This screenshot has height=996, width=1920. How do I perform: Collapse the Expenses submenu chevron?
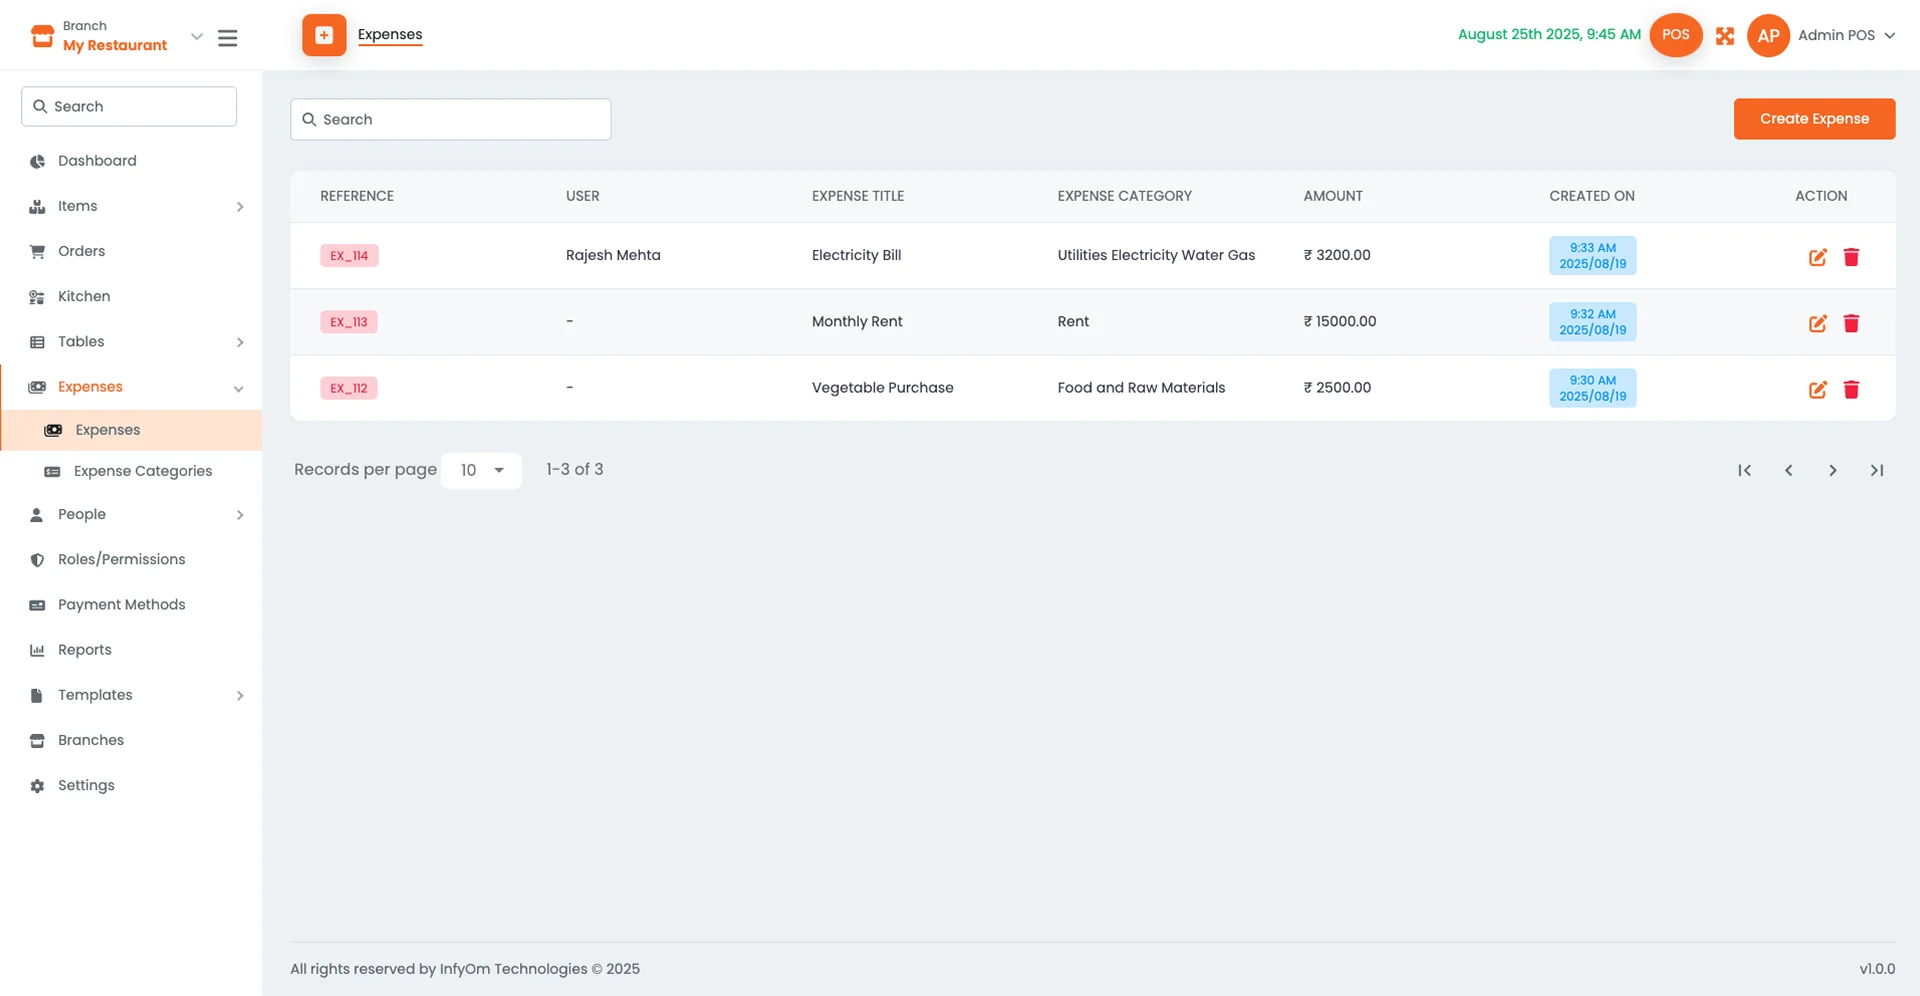pos(239,388)
